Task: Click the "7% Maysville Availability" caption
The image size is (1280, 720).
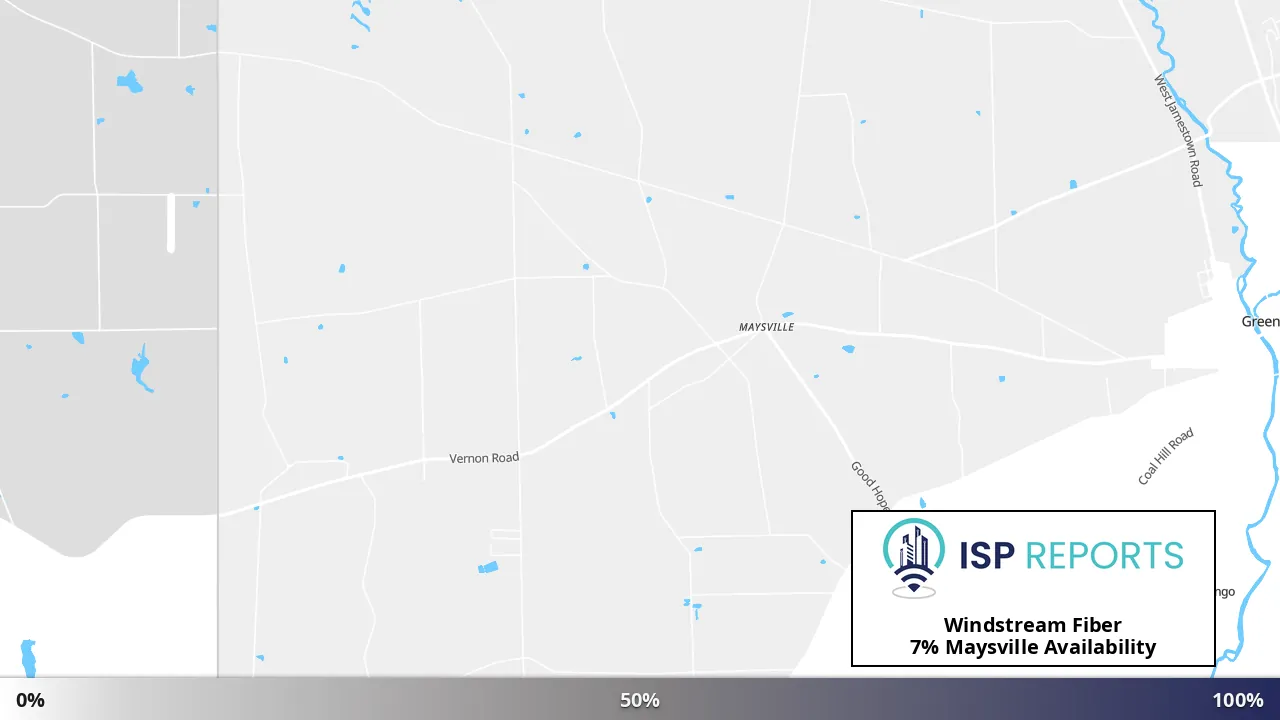Action: [x=1033, y=647]
